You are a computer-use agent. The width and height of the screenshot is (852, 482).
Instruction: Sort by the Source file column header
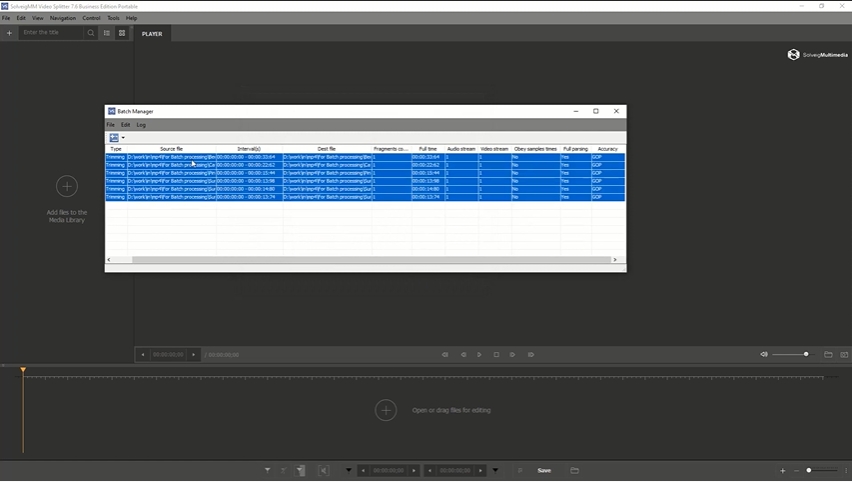[171, 149]
